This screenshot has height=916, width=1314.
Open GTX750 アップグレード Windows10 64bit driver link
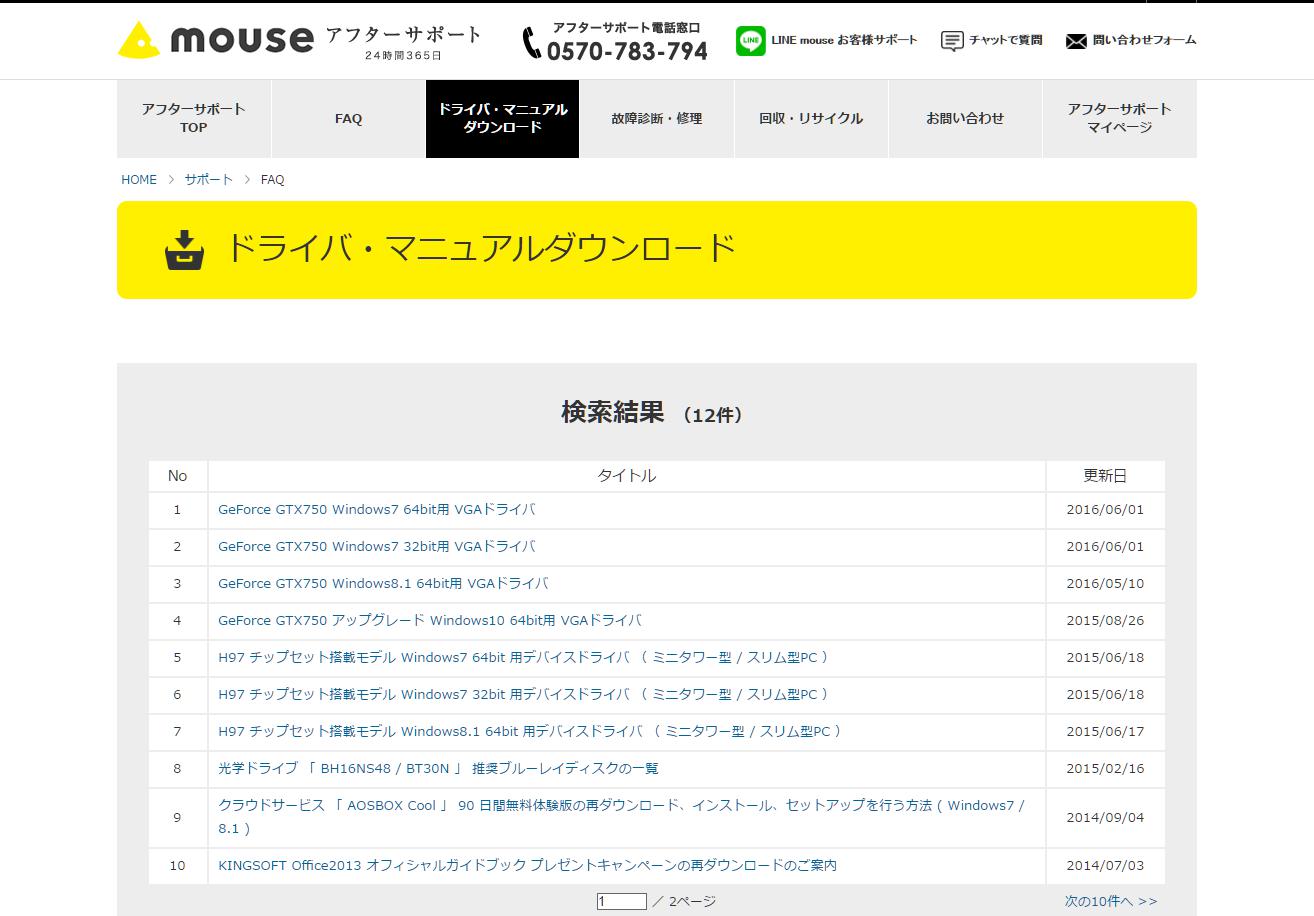point(429,621)
